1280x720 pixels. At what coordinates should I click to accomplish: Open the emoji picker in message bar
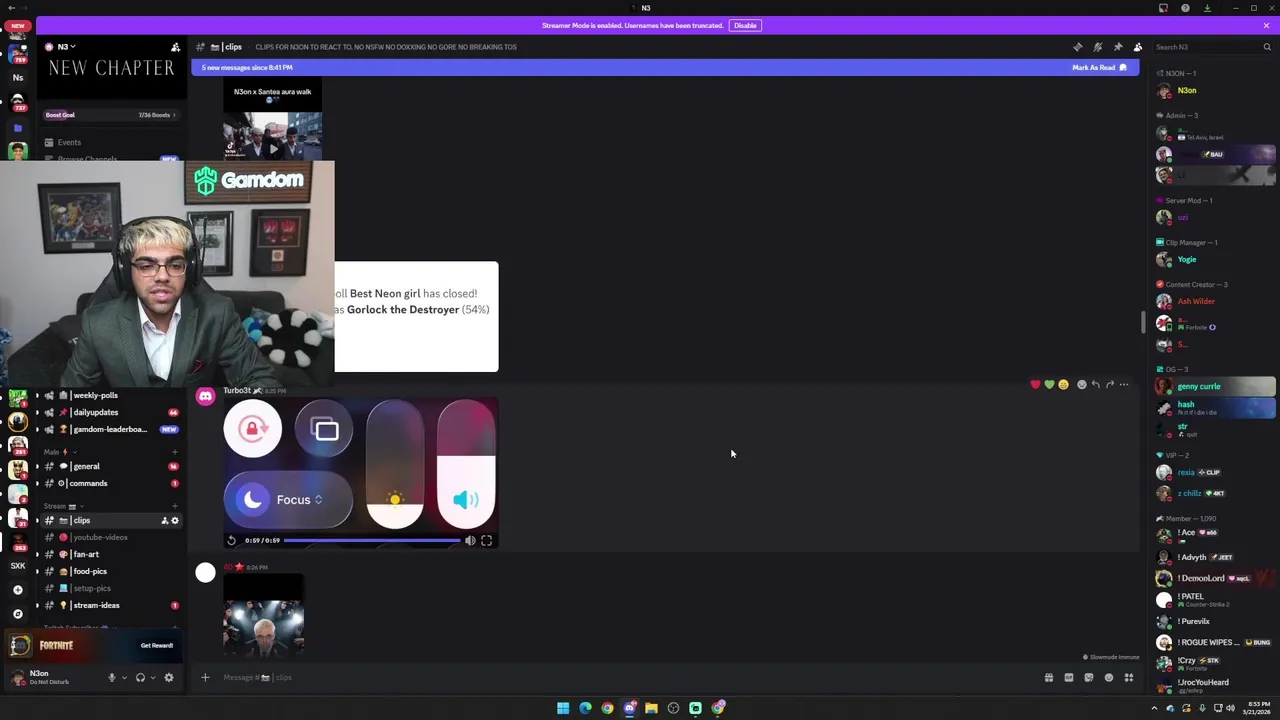pos(1108,677)
